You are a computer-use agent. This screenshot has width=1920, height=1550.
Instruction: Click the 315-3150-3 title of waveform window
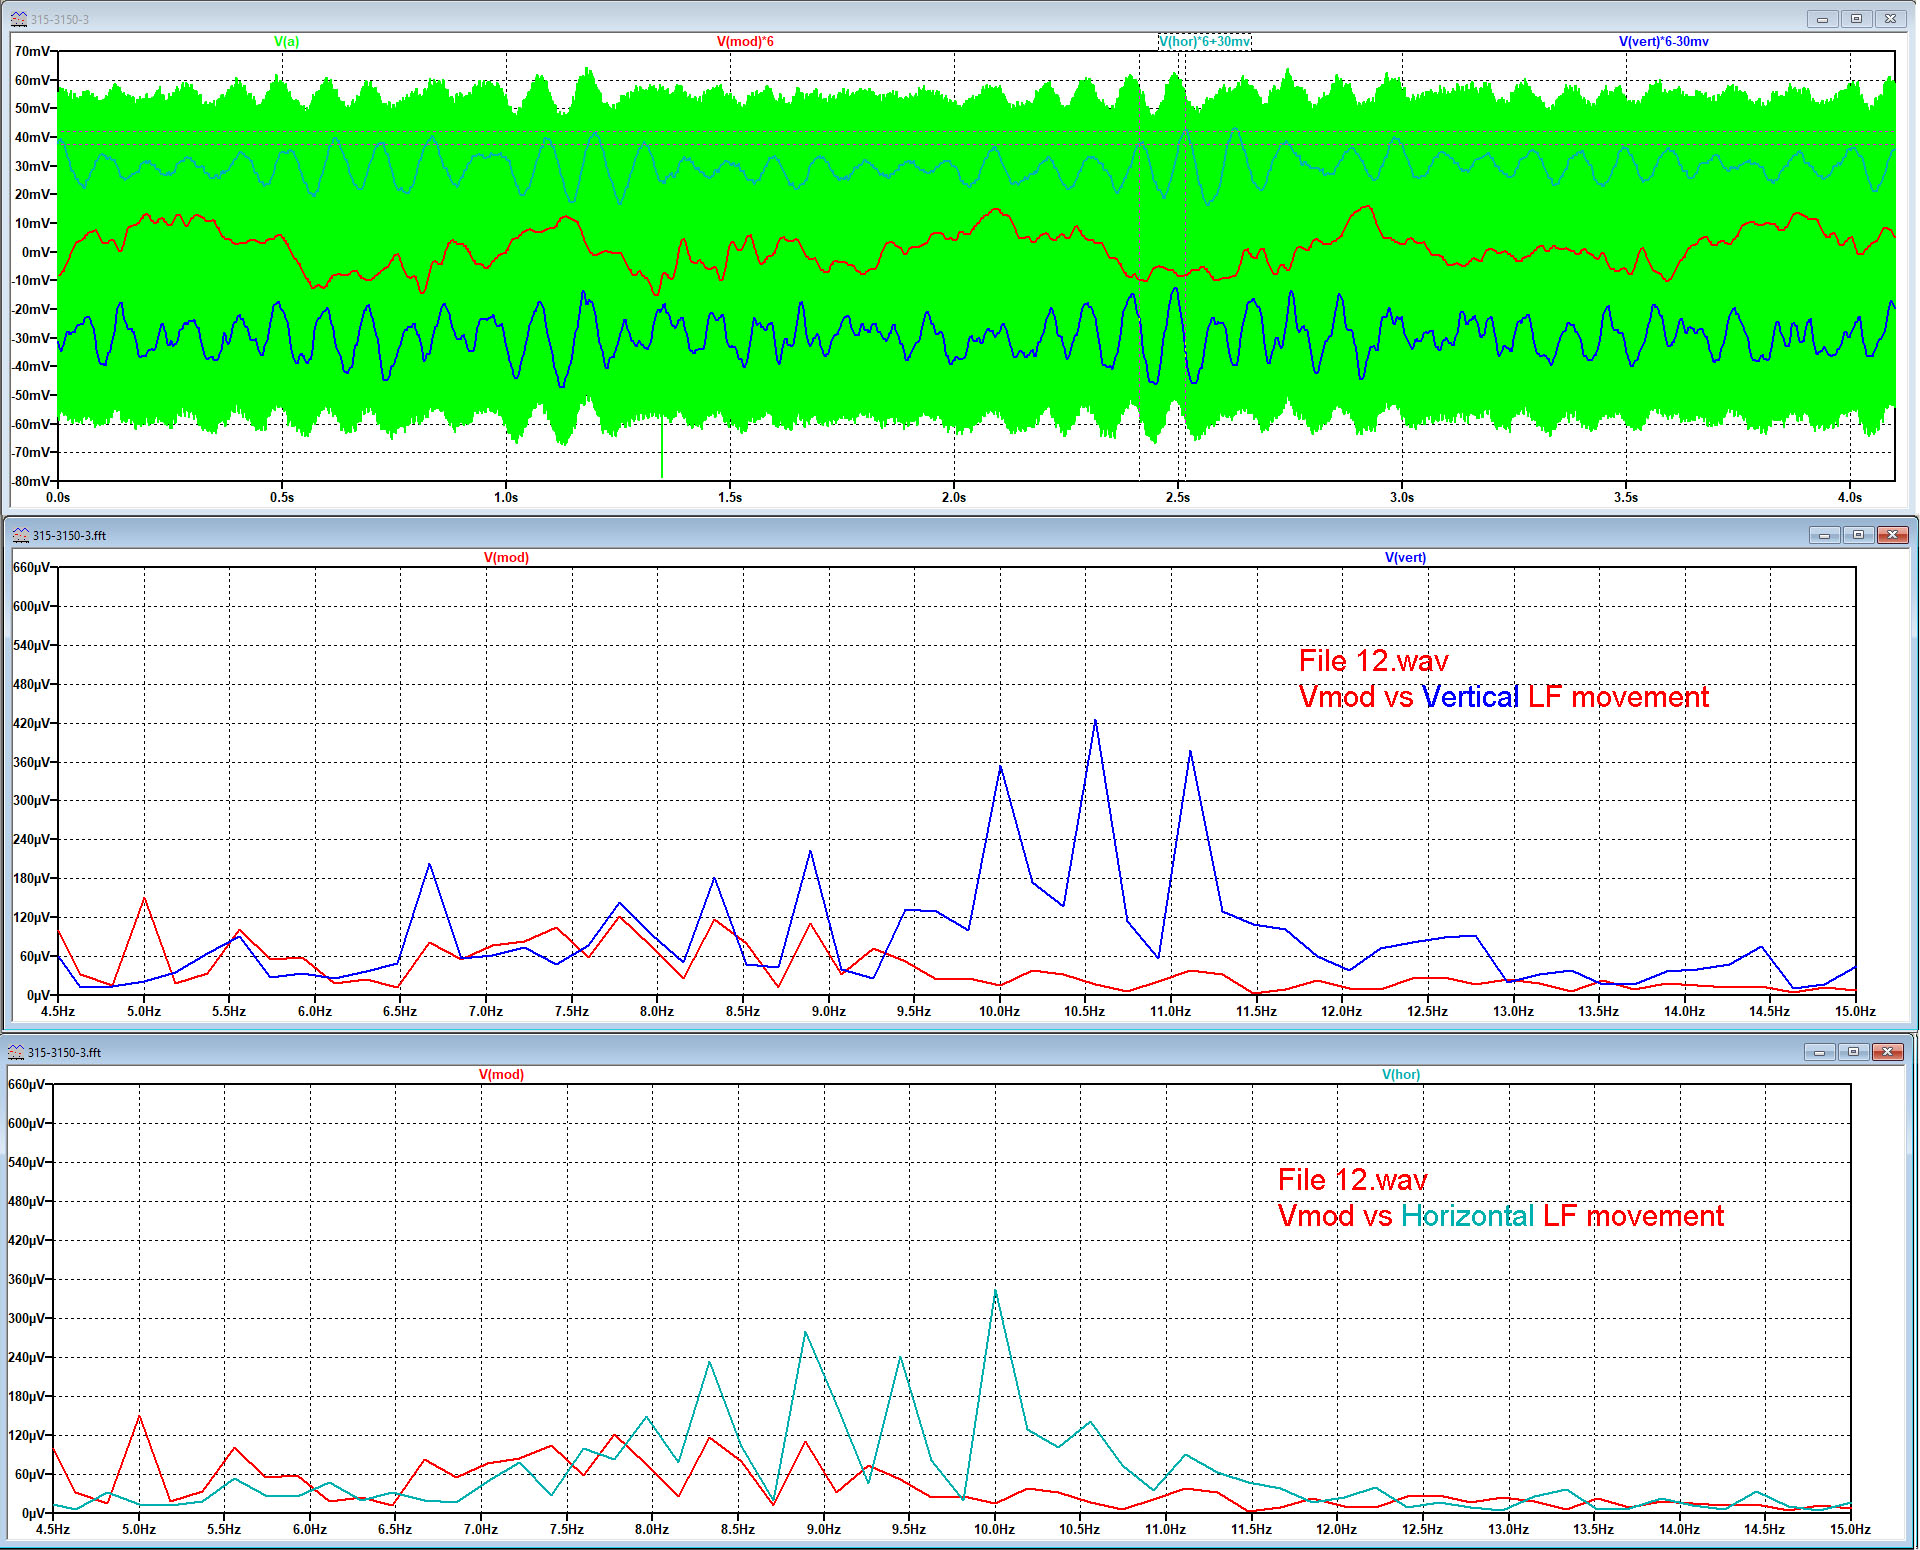coord(60,20)
